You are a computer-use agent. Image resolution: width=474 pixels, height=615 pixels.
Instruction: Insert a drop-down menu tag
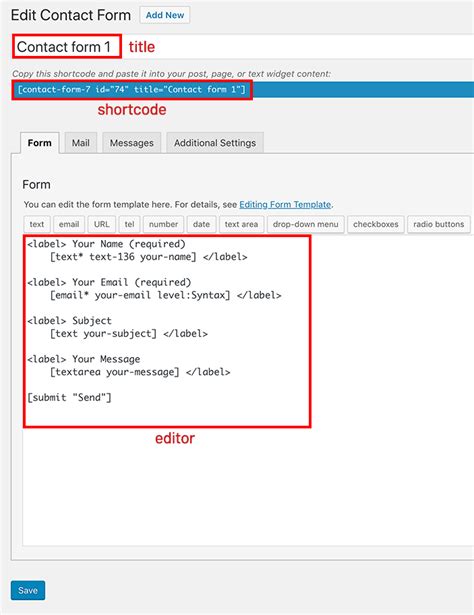tap(306, 224)
